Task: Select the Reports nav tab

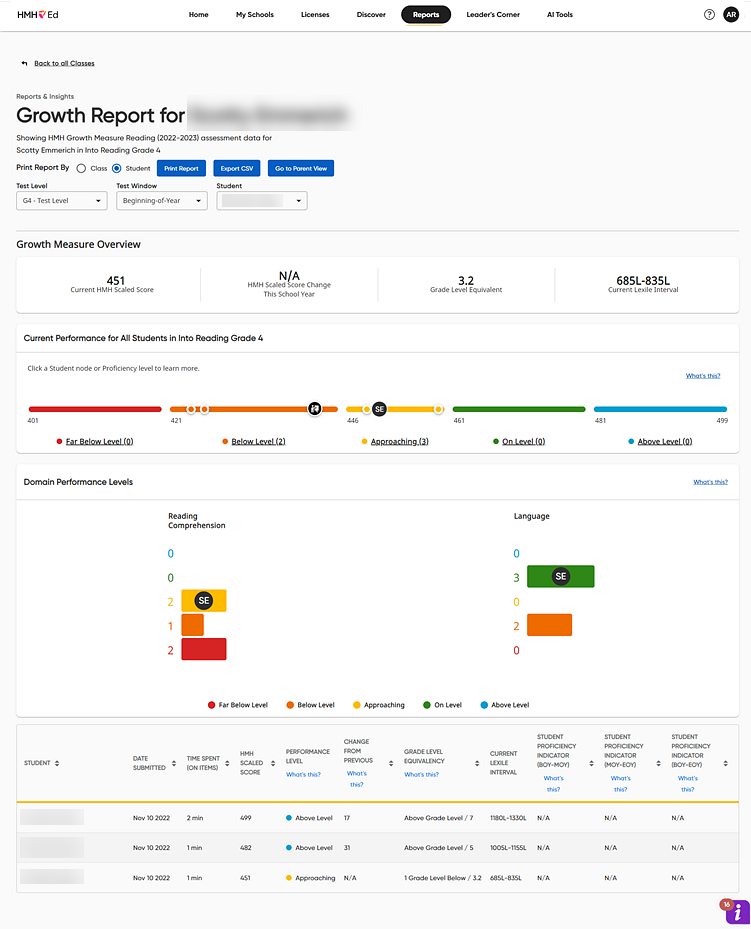Action: coord(426,15)
